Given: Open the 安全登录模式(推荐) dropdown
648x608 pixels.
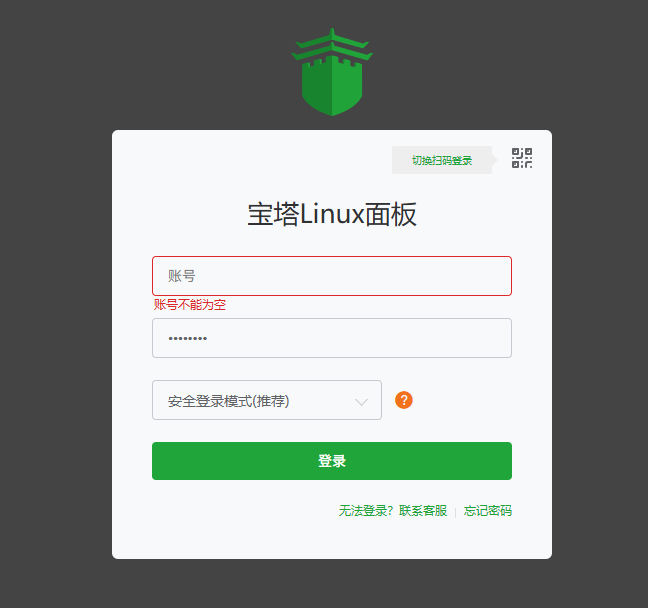Looking at the screenshot, I should [x=267, y=400].
